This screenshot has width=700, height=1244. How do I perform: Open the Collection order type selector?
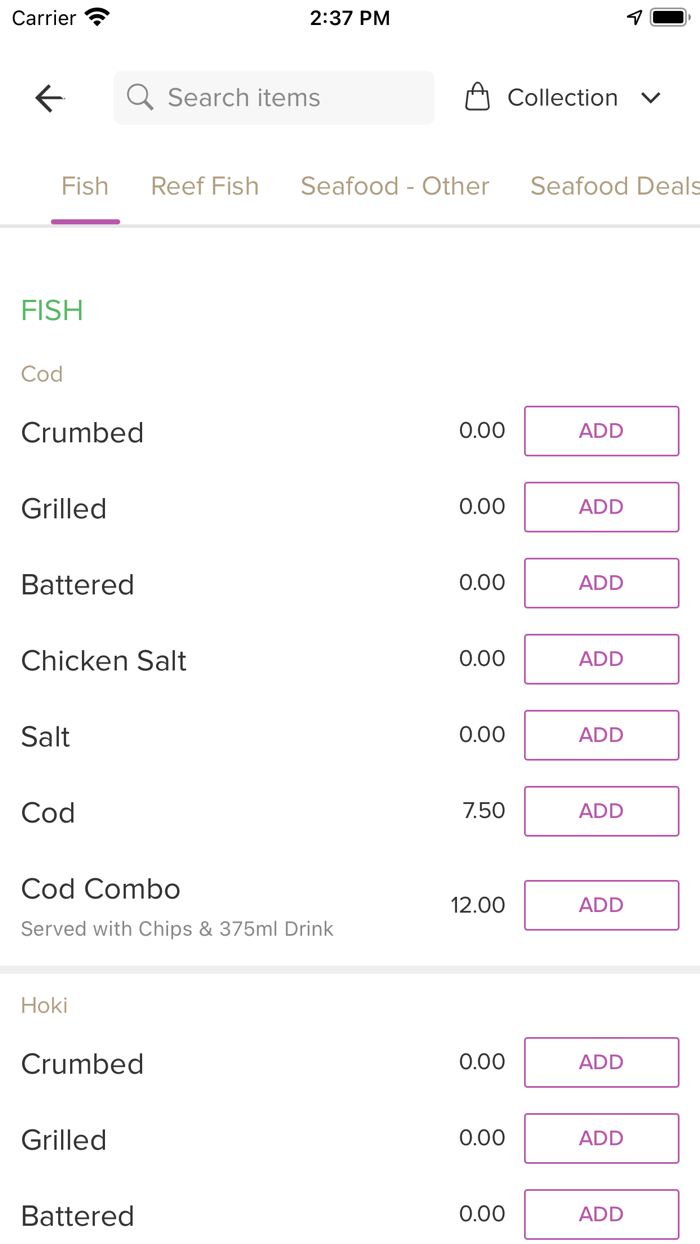pyautogui.click(x=562, y=98)
